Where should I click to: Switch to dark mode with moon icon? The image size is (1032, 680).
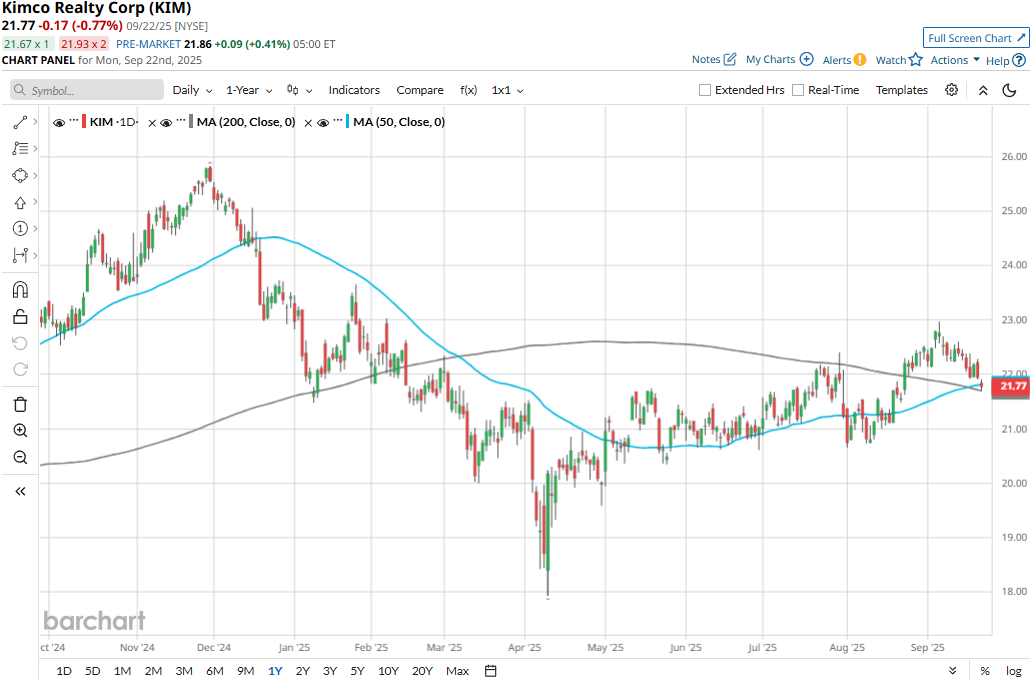tap(1009, 90)
